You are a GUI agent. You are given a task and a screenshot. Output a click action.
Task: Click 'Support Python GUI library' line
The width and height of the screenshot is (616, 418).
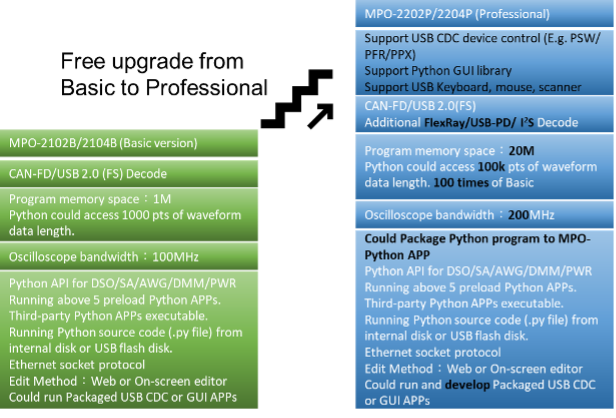tap(438, 71)
